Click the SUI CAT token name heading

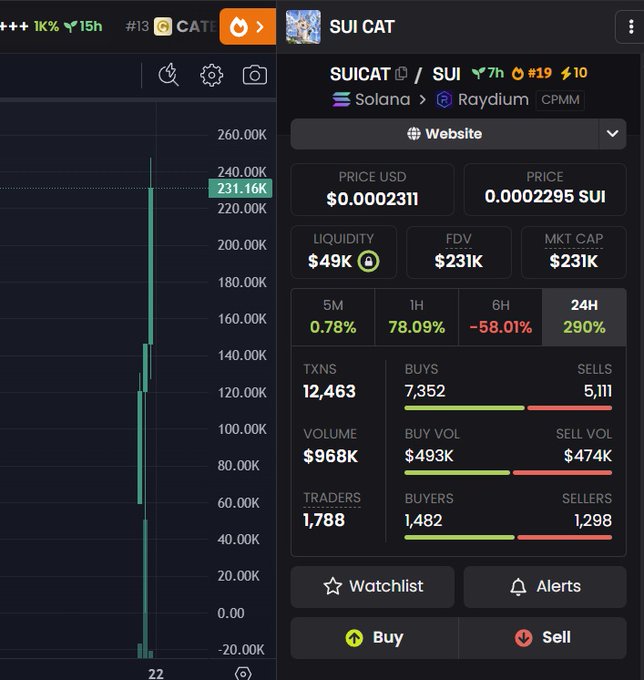pos(362,27)
